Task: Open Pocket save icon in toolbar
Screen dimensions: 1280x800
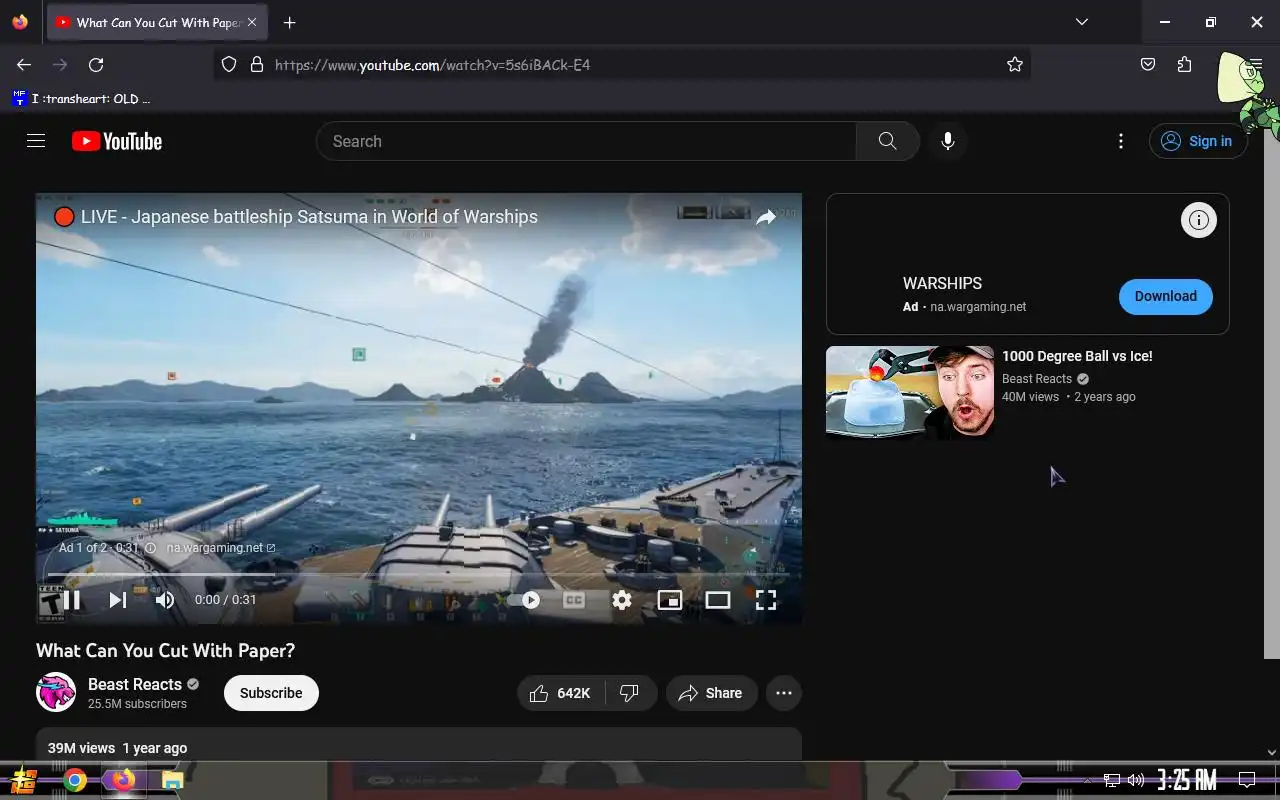Action: pyautogui.click(x=1148, y=65)
